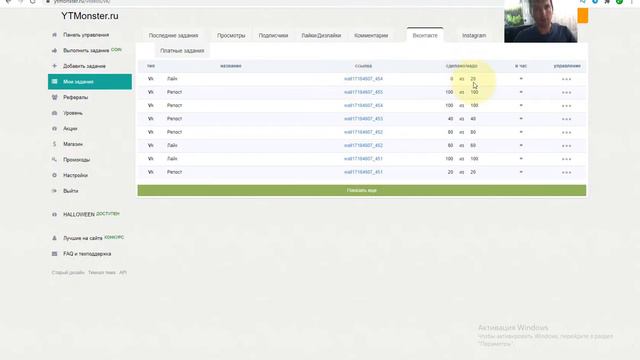The width and height of the screenshot is (640, 360).
Task: Open Настройки in the sidebar
Action: [x=75, y=175]
